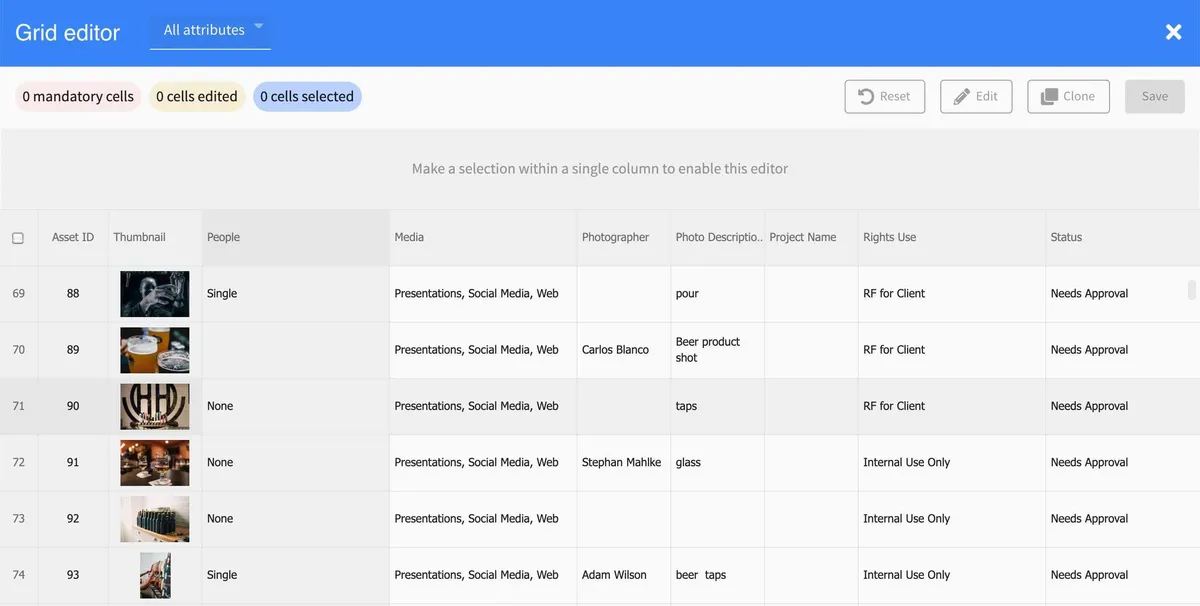Click the Edit pencil button
The image size is (1200, 606).
(x=976, y=96)
